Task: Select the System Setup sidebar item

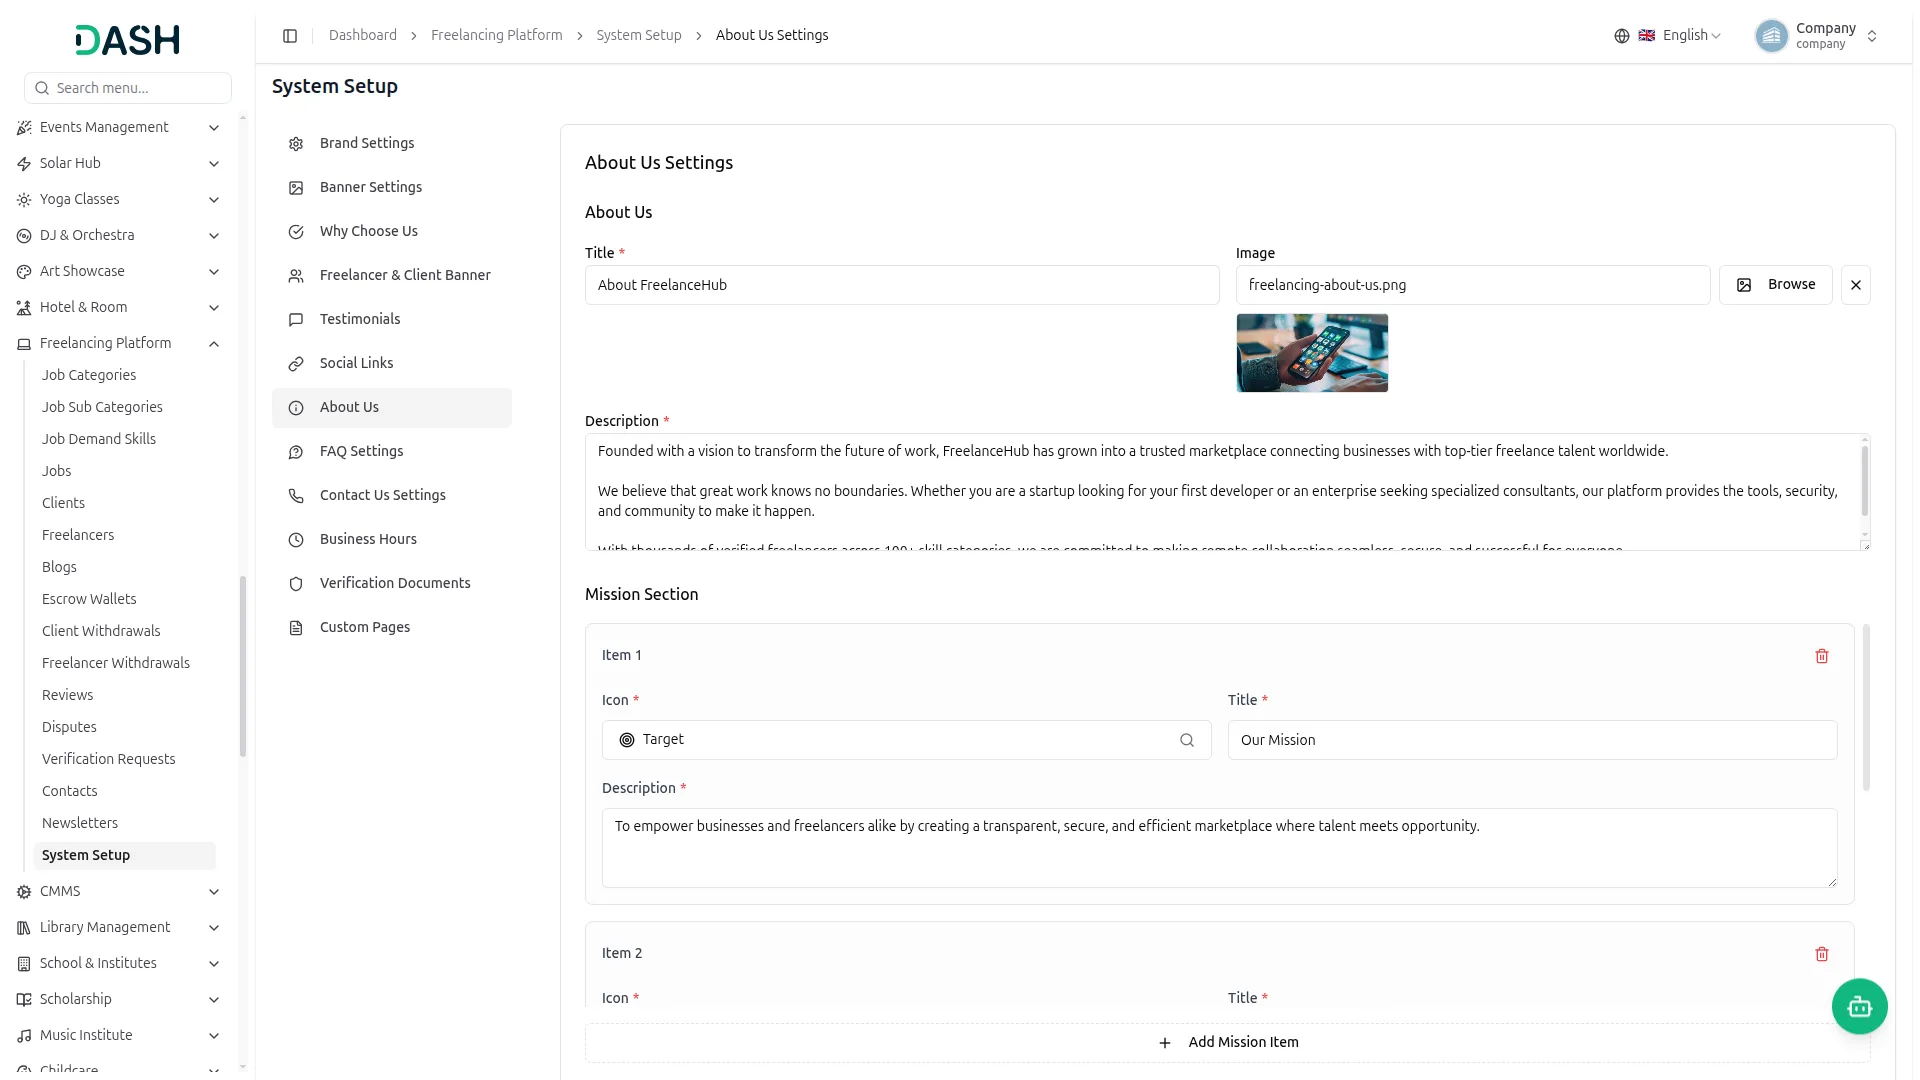Action: 125,855
